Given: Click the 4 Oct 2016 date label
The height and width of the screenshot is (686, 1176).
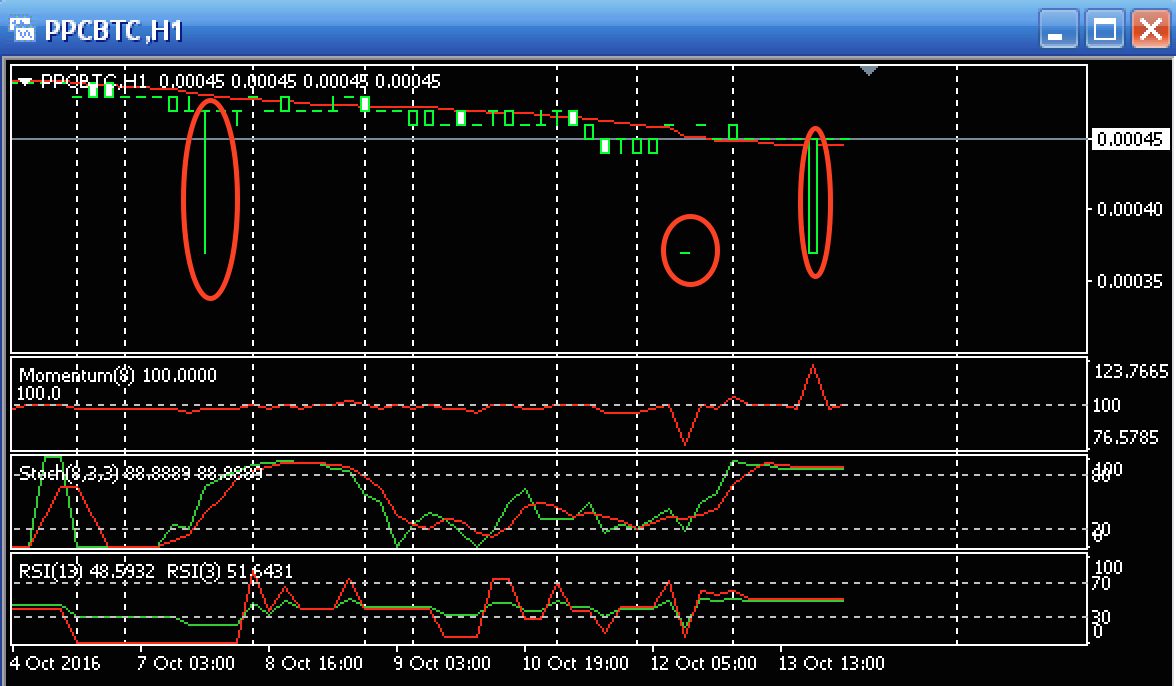Looking at the screenshot, I should tap(55, 664).
